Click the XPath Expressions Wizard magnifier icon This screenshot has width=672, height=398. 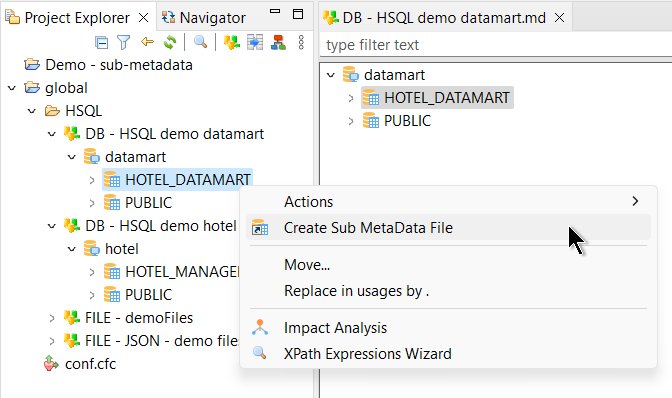click(260, 353)
